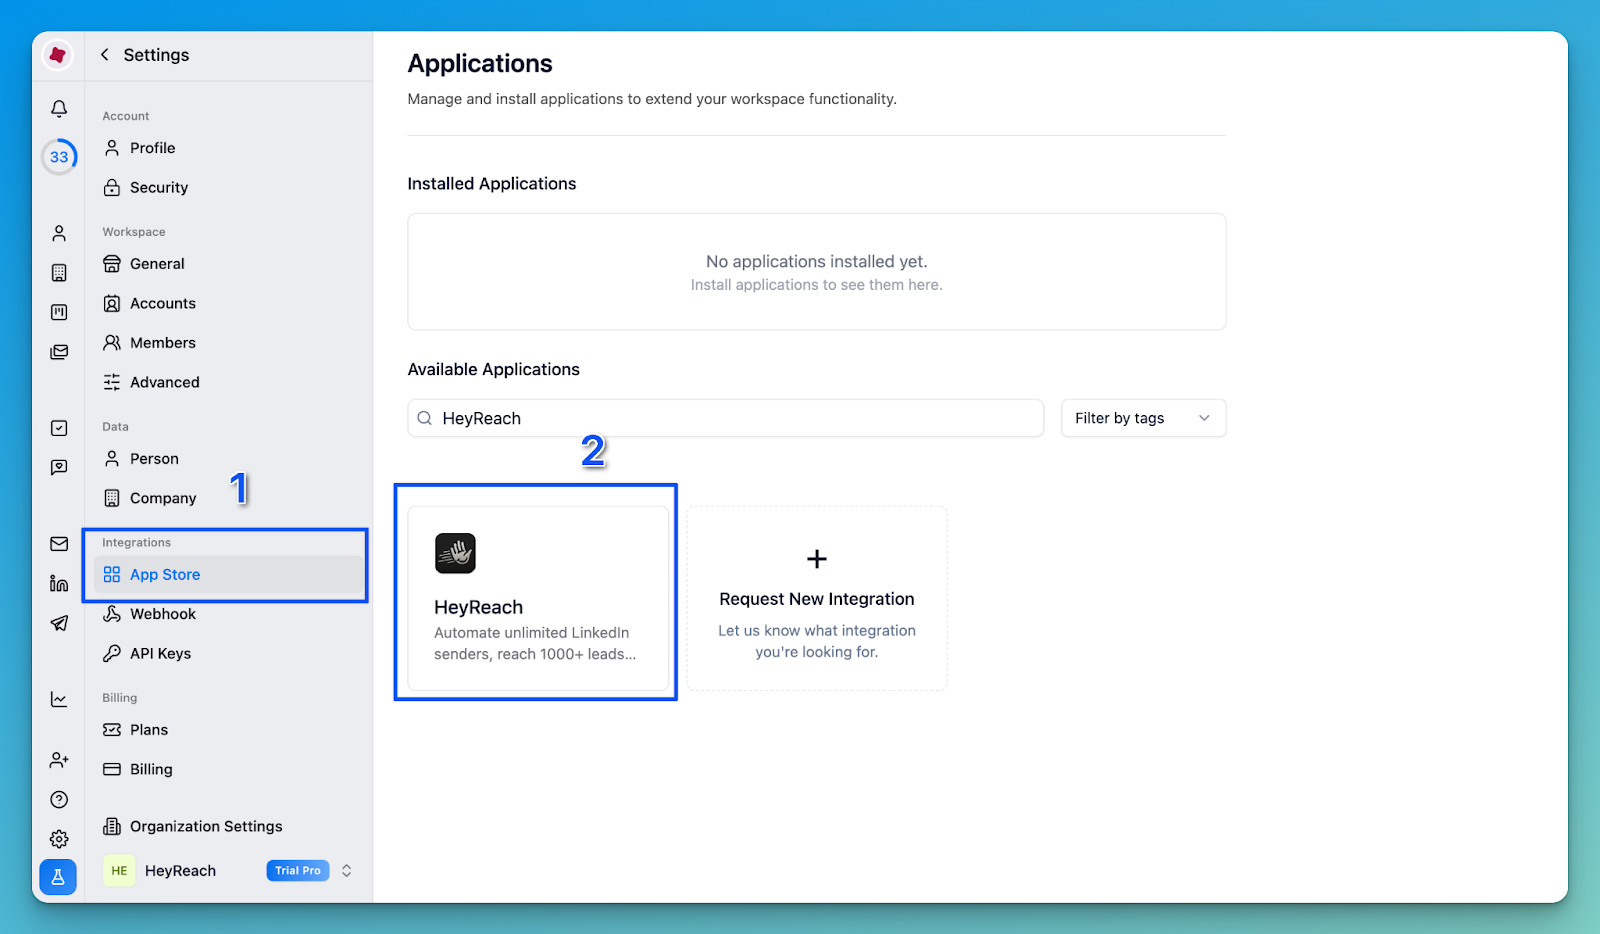Open Accounts settings
The height and width of the screenshot is (934, 1600).
click(x=227, y=303)
